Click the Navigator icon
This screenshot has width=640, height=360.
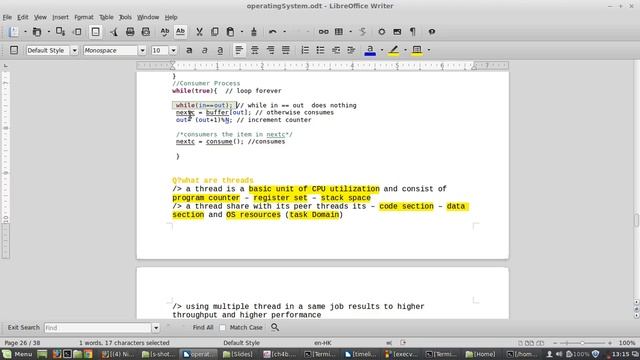click(x=381, y=32)
